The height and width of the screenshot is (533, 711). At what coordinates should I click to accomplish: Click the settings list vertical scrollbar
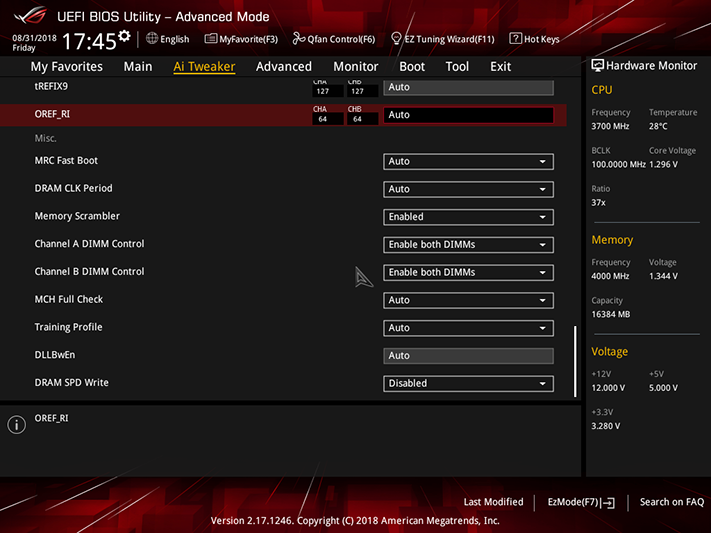575,361
